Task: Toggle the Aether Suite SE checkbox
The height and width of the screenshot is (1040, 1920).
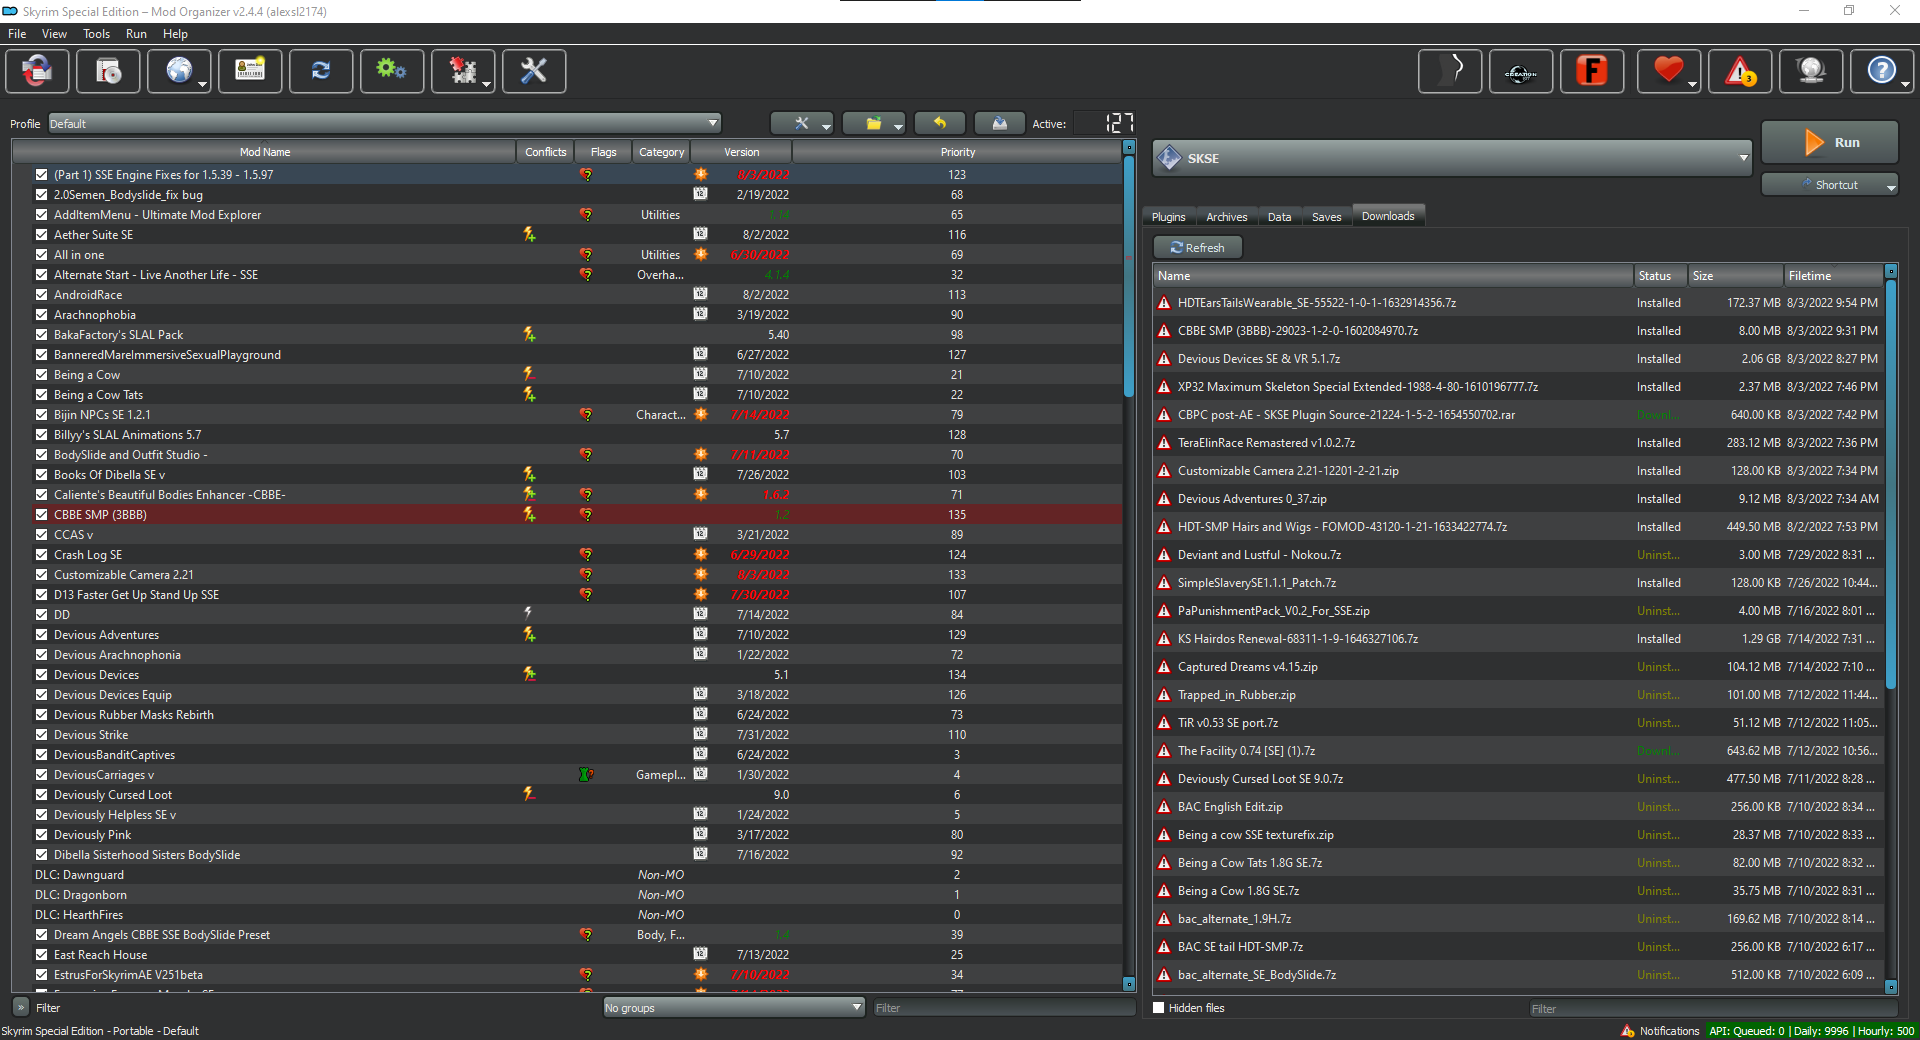Action: 41,235
